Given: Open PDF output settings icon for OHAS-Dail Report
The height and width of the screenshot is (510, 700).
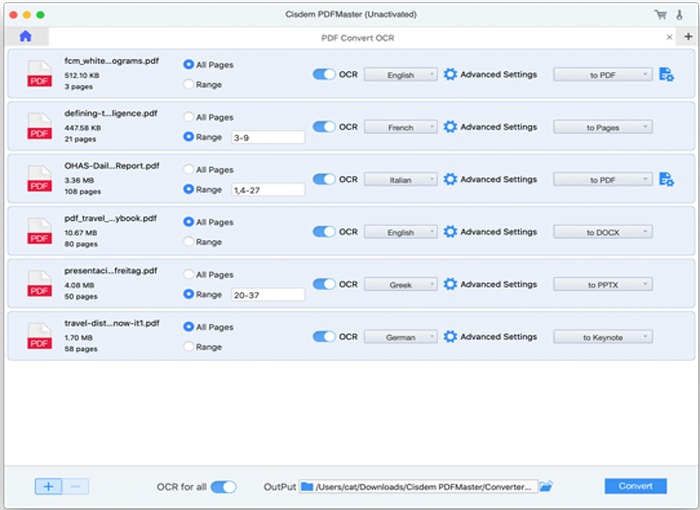Looking at the screenshot, I should [666, 179].
